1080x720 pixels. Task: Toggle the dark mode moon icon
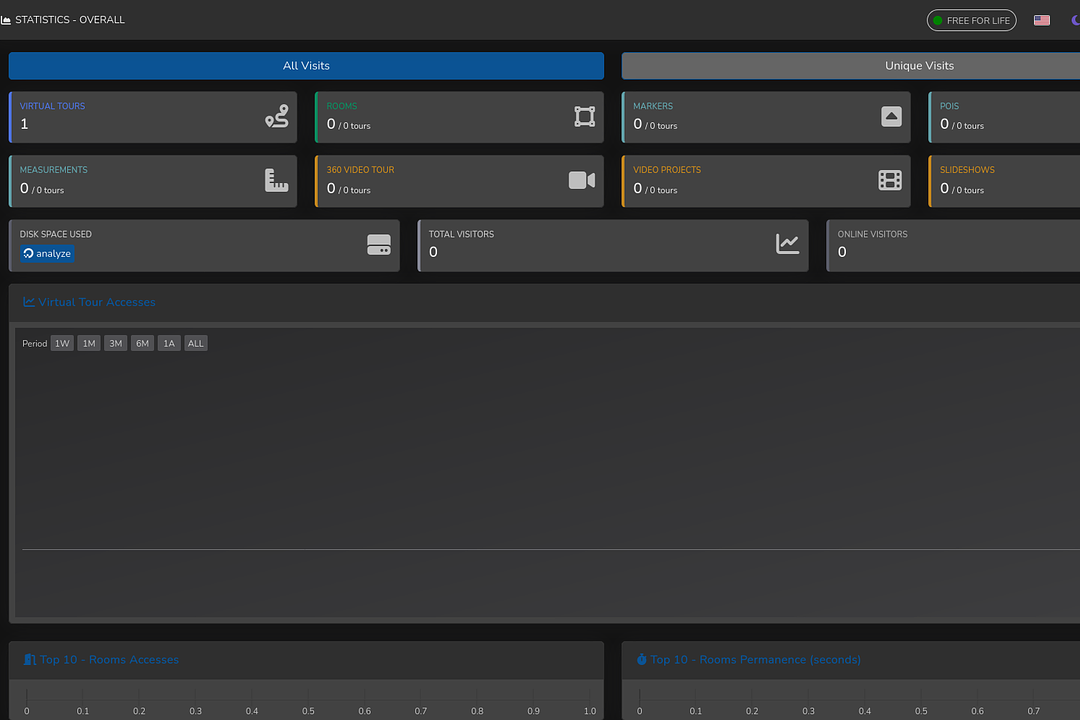1074,20
